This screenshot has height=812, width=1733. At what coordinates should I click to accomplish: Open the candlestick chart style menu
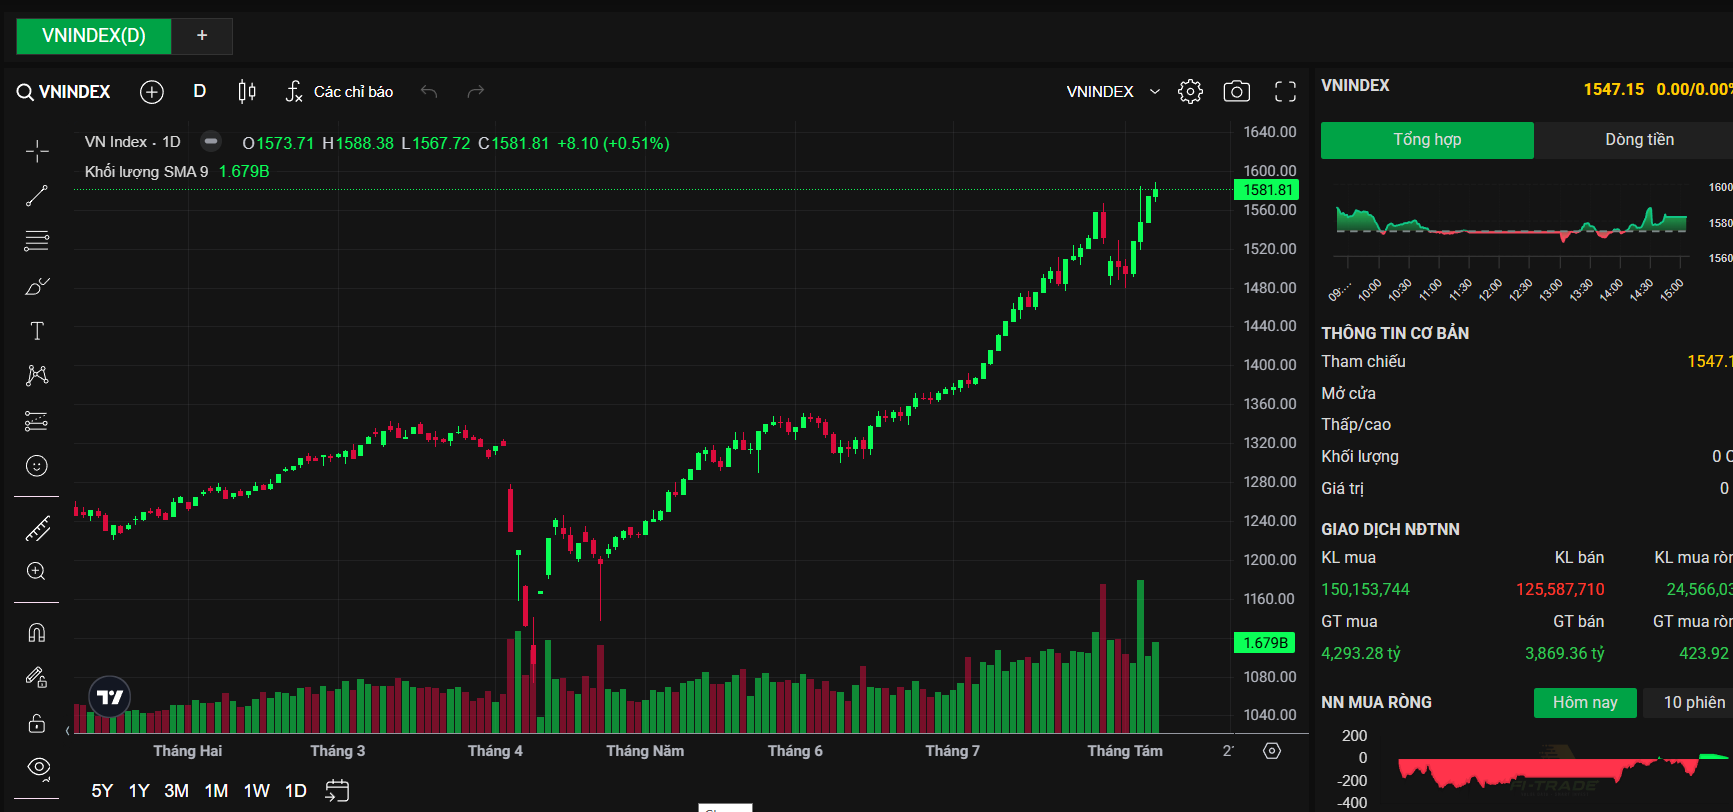[247, 92]
